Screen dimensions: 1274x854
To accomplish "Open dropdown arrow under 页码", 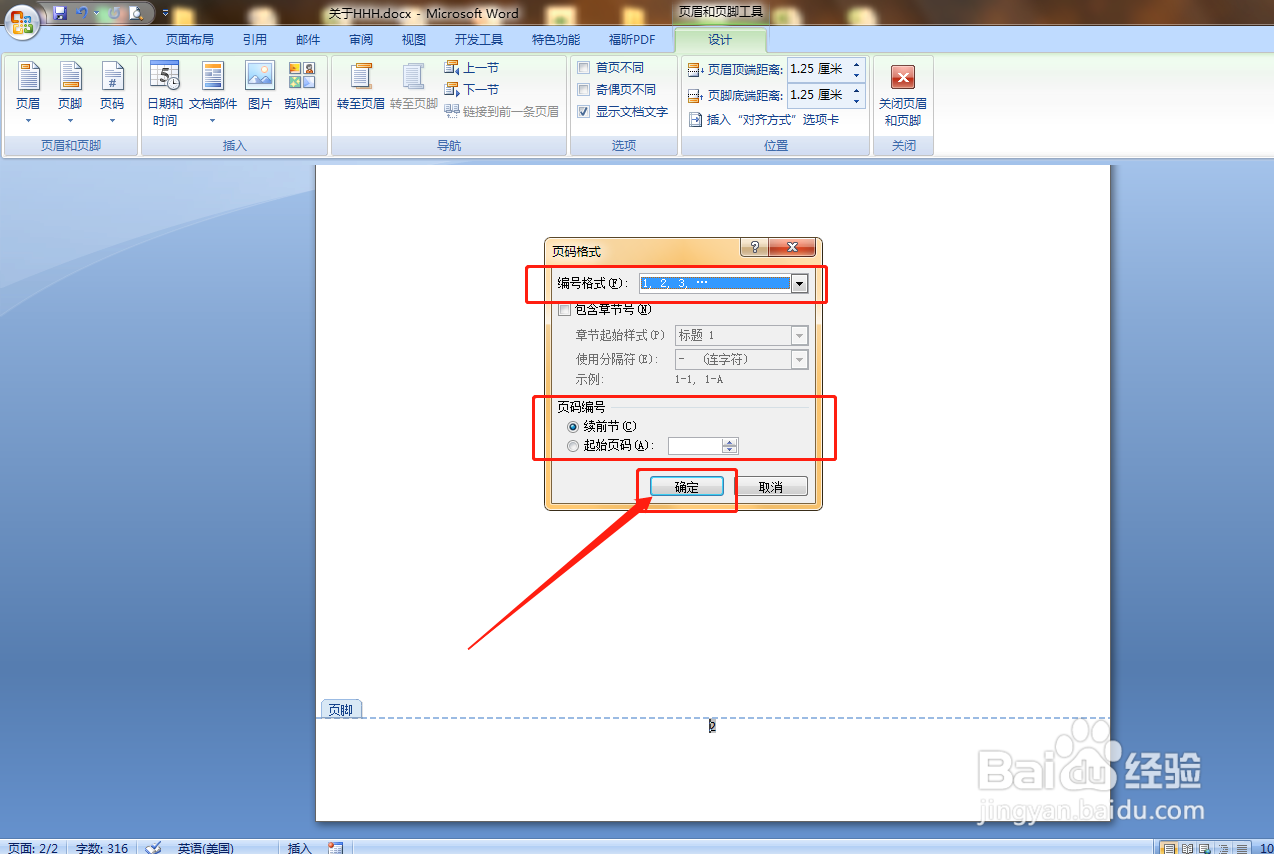I will click(x=112, y=121).
